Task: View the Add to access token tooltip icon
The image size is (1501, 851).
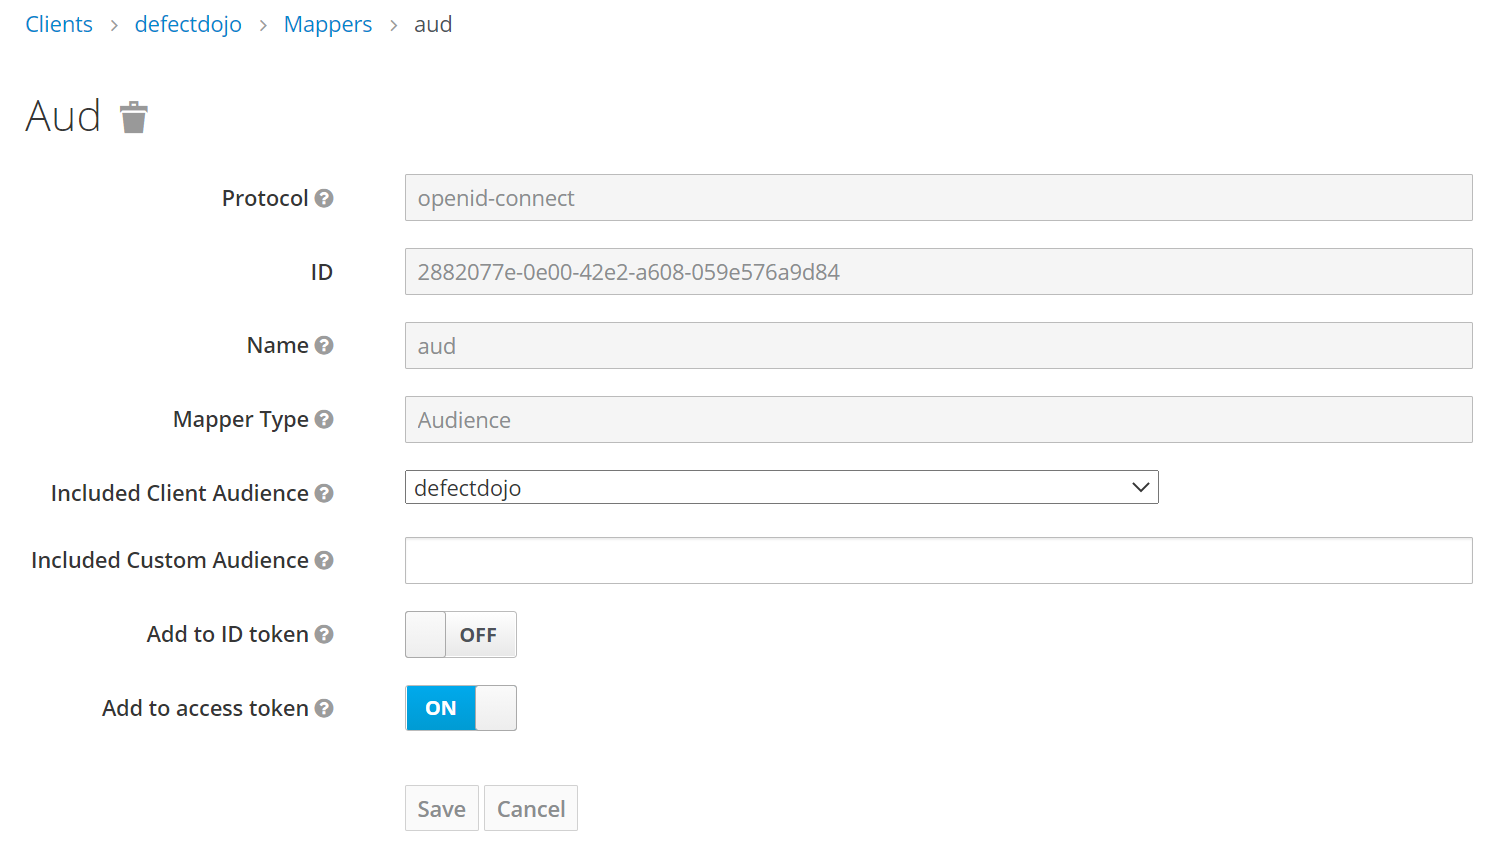Action: tap(325, 708)
